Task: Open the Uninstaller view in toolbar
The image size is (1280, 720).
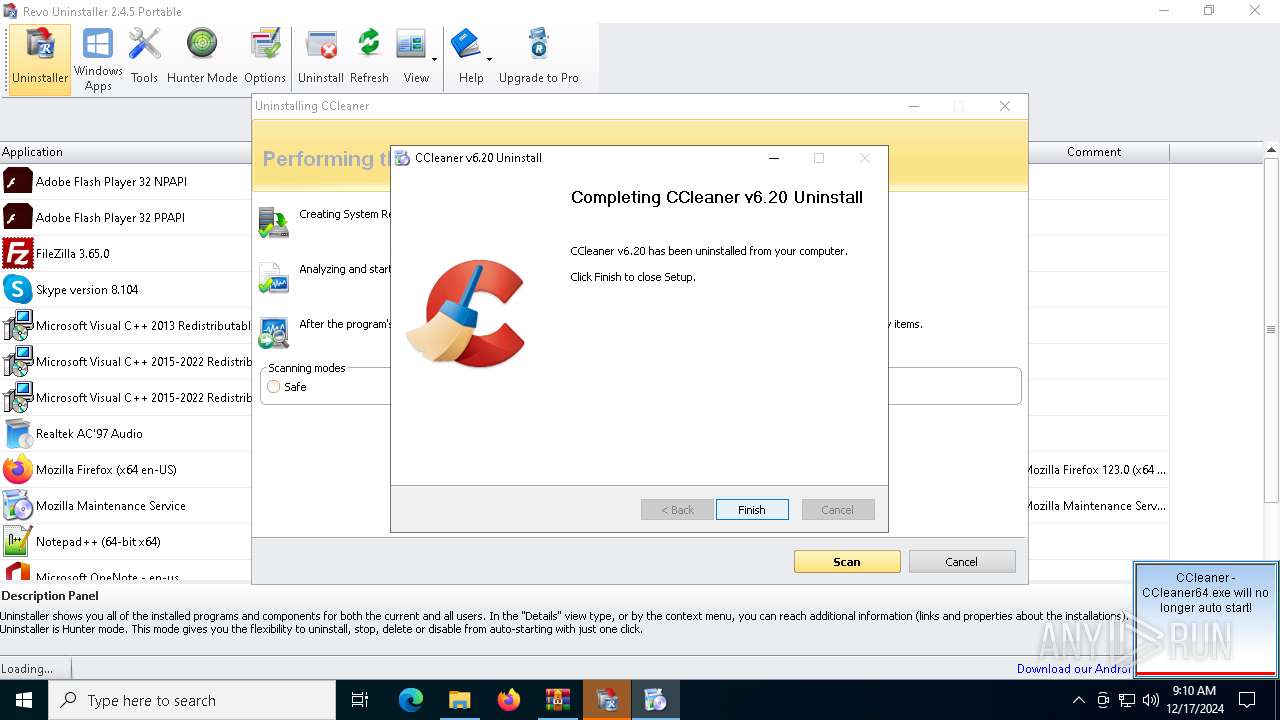Action: click(40, 59)
